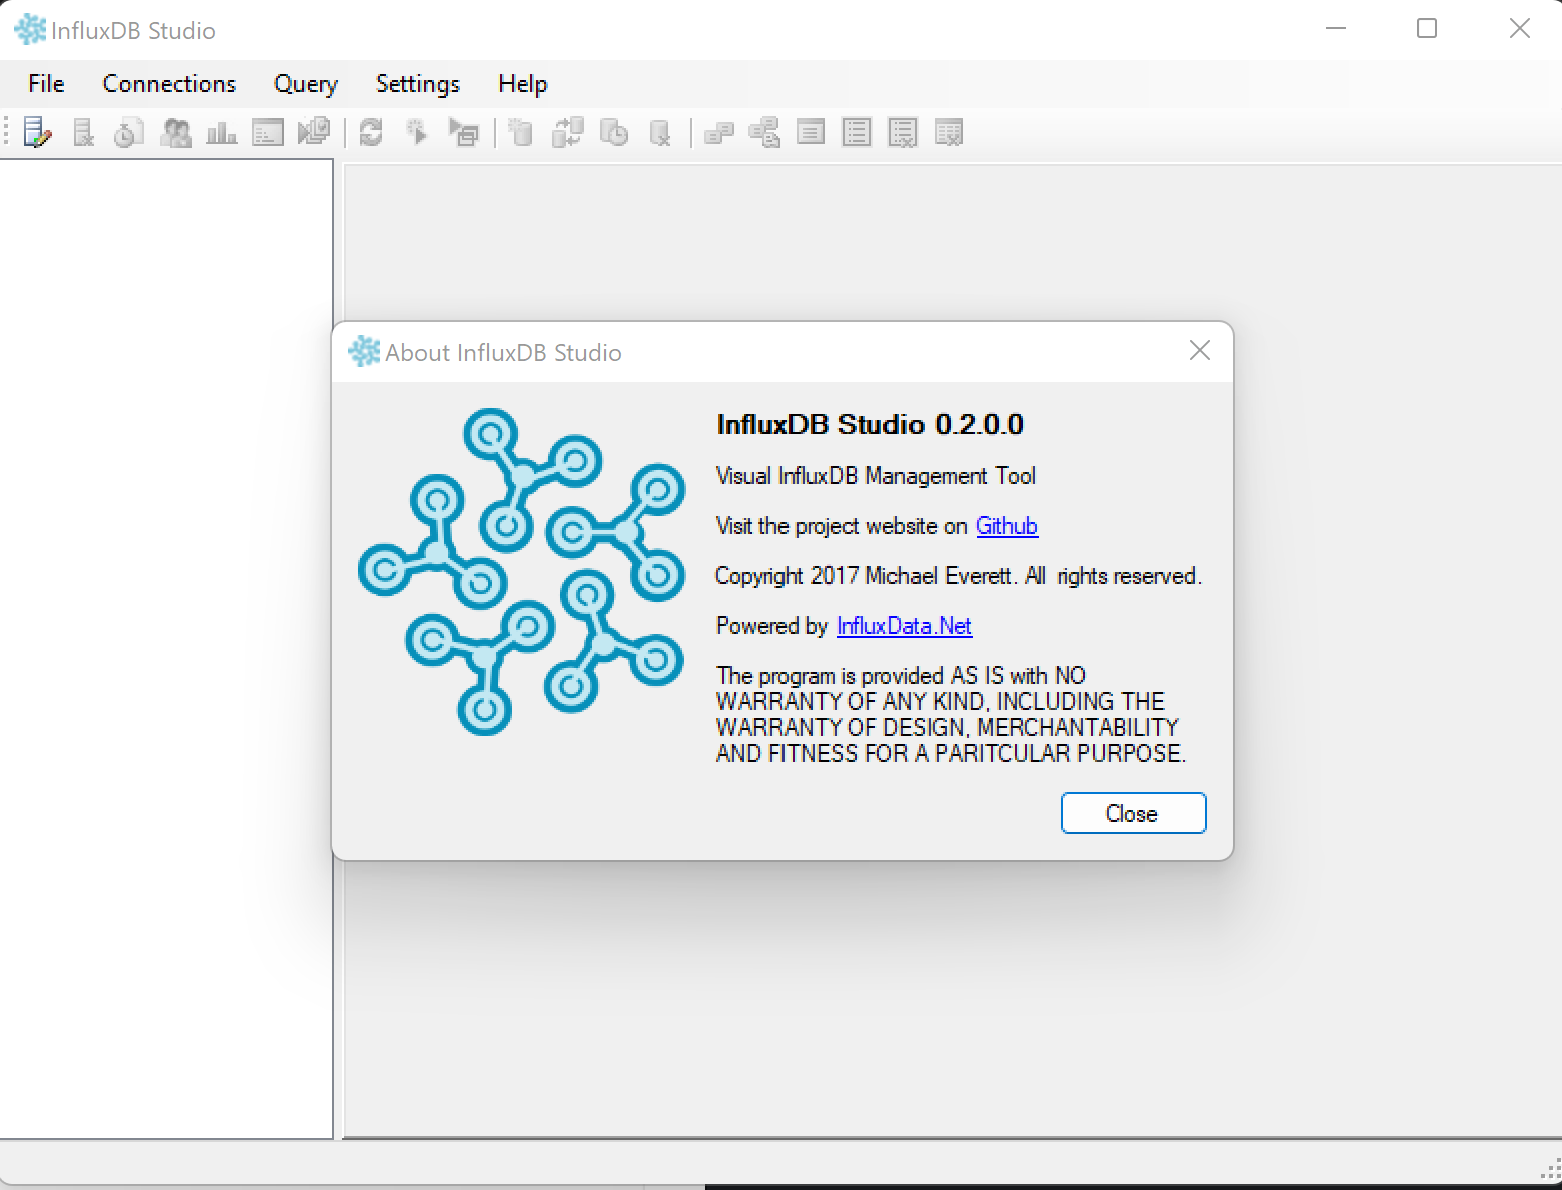Follow the Github project link

point(1007,526)
